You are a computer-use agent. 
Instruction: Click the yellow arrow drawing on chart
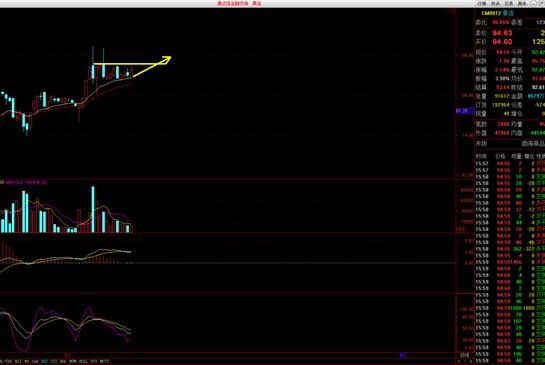click(x=153, y=66)
